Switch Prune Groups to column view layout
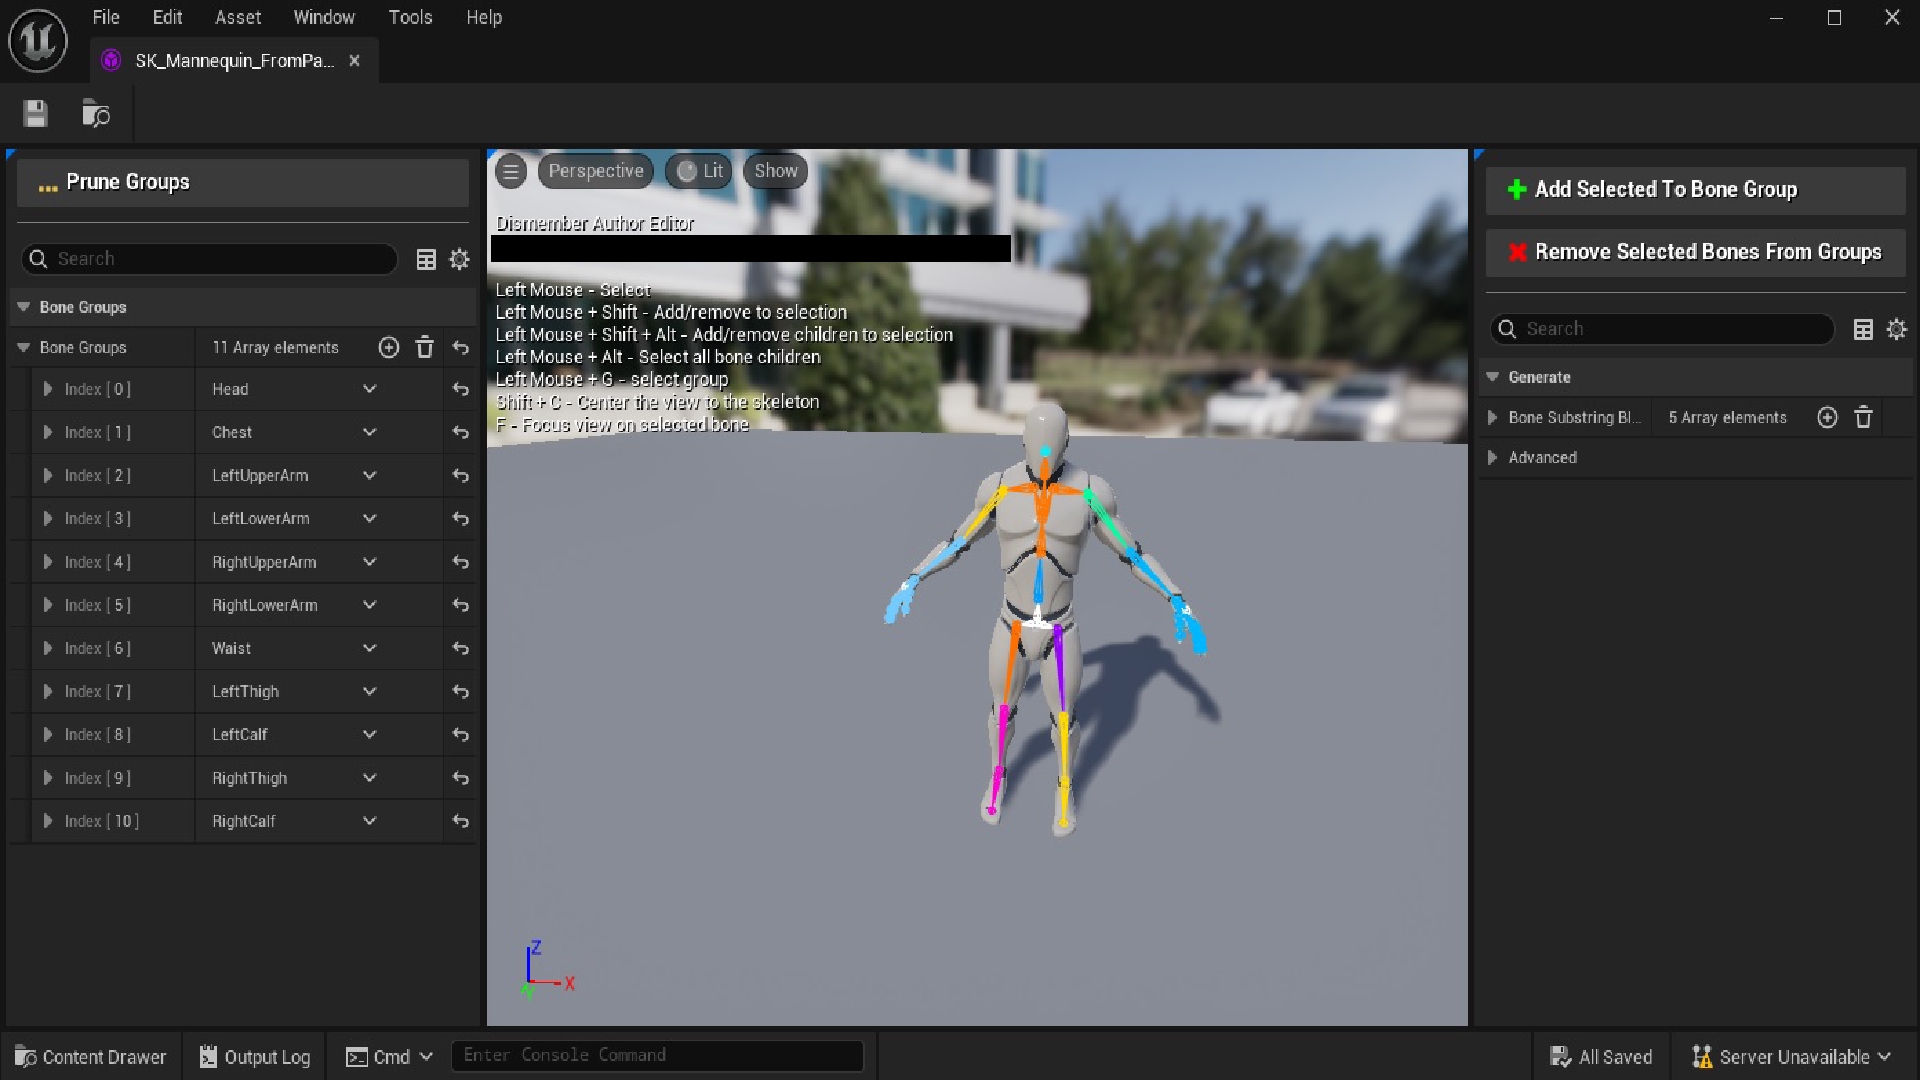This screenshot has width=1920, height=1080. (425, 259)
